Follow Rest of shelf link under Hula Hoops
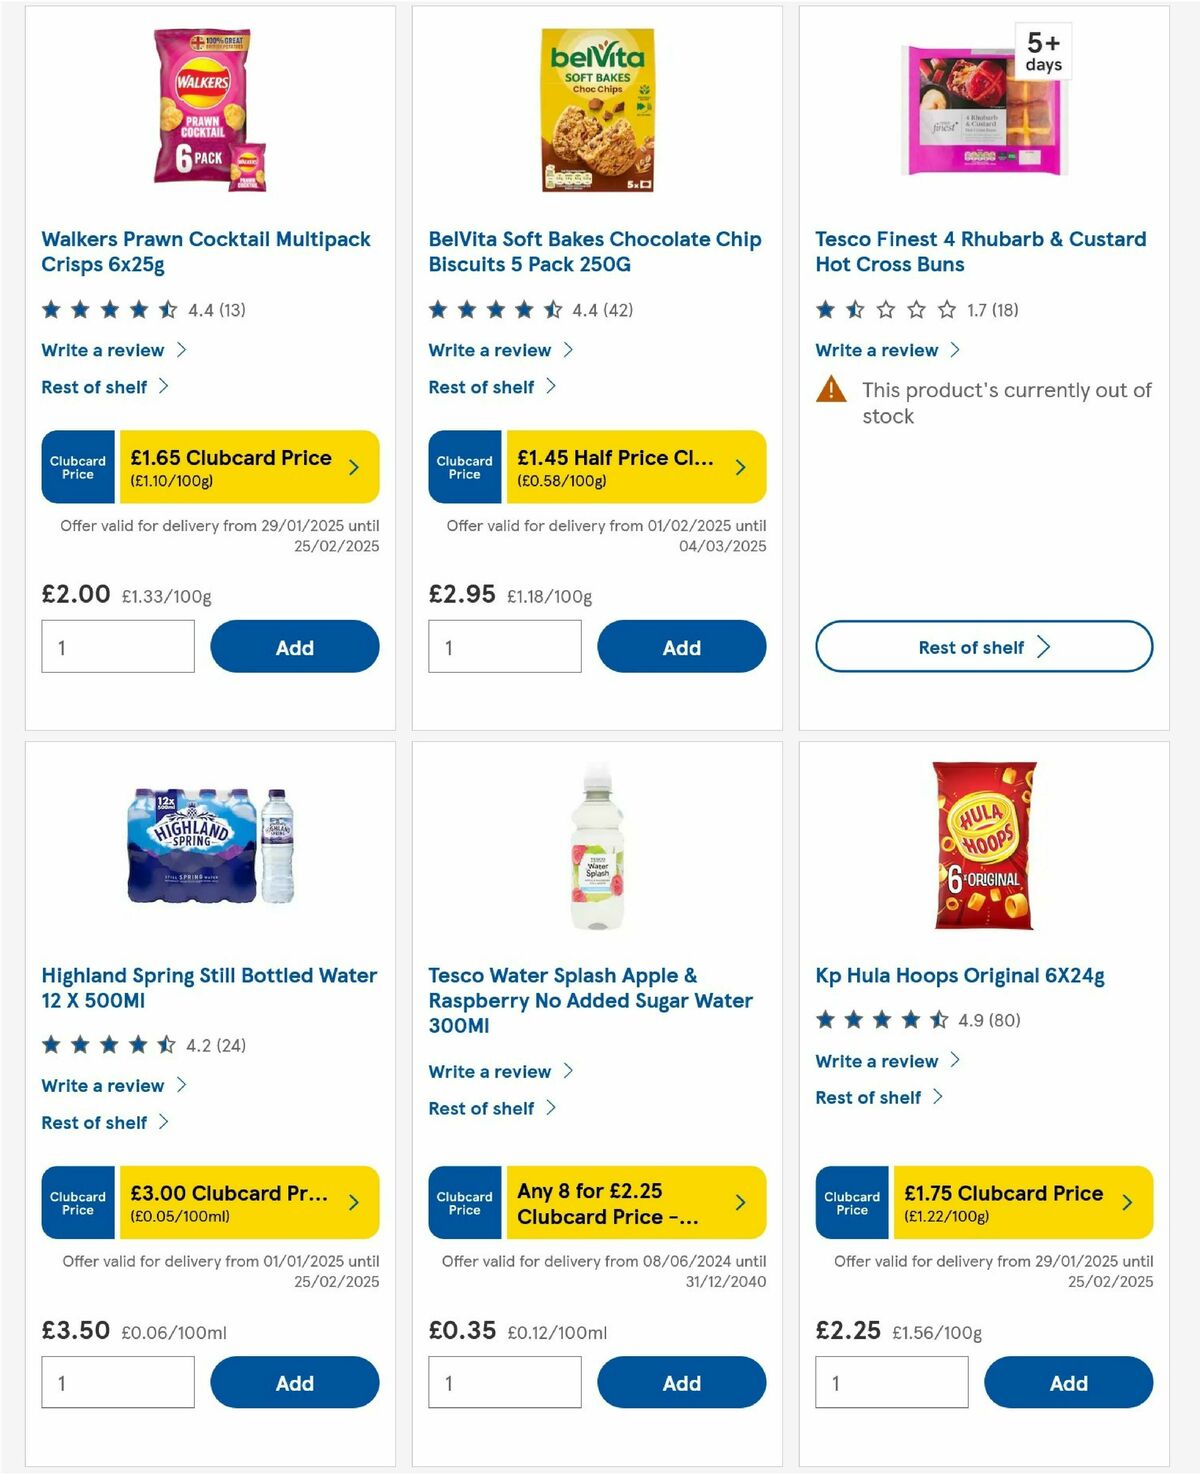This screenshot has height=1474, width=1200. (x=869, y=1097)
